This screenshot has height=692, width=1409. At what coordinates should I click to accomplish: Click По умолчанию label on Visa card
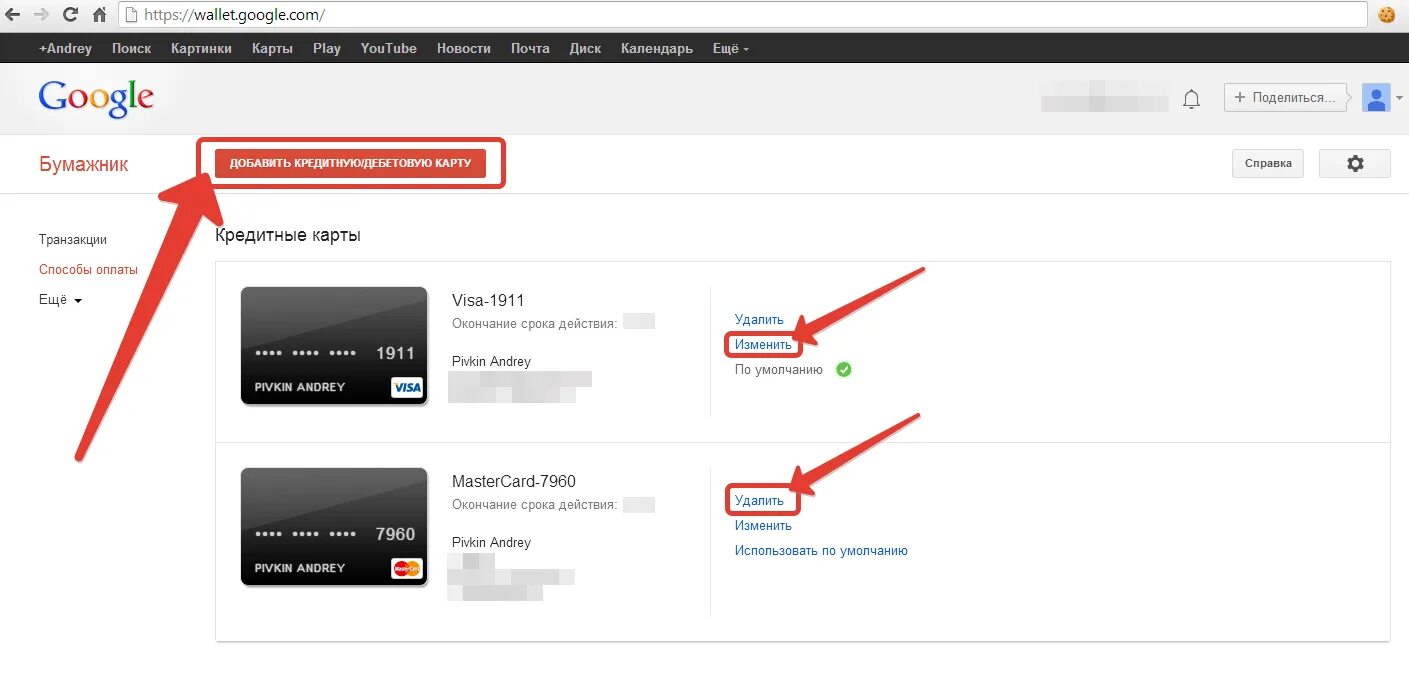coord(778,370)
